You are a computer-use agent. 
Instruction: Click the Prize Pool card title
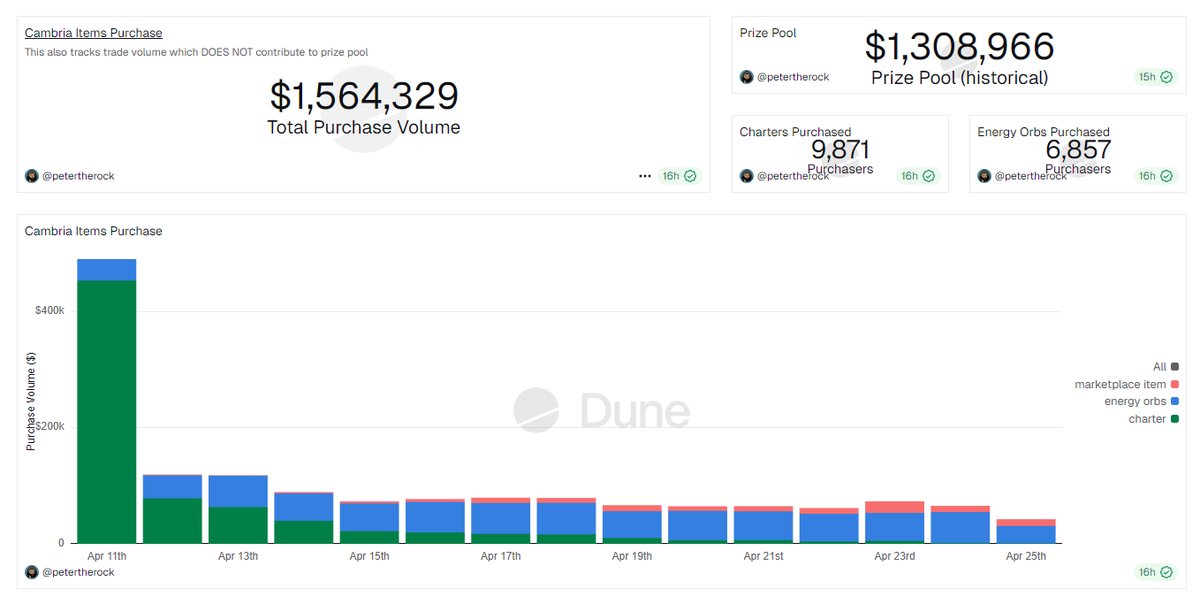768,33
